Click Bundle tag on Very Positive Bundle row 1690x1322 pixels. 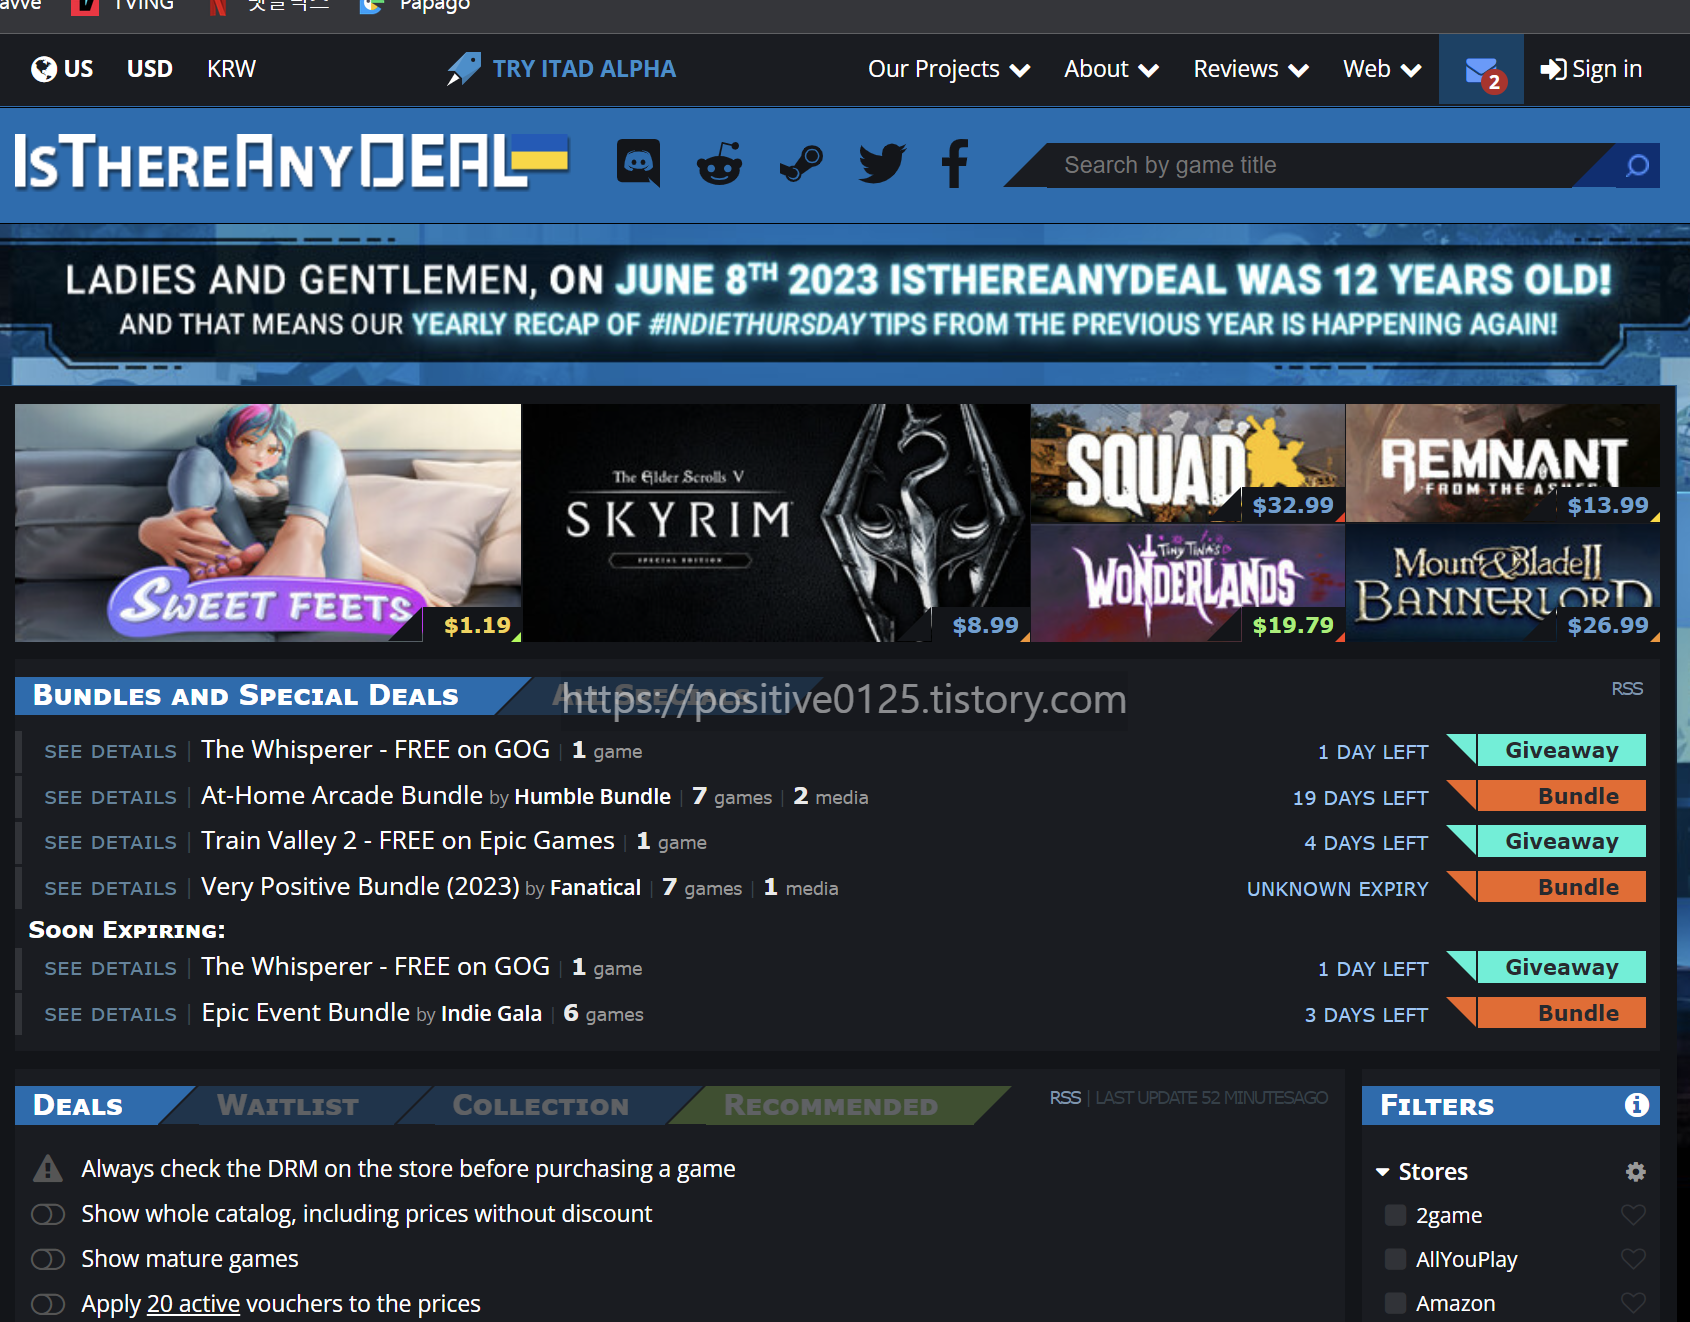coord(1561,887)
